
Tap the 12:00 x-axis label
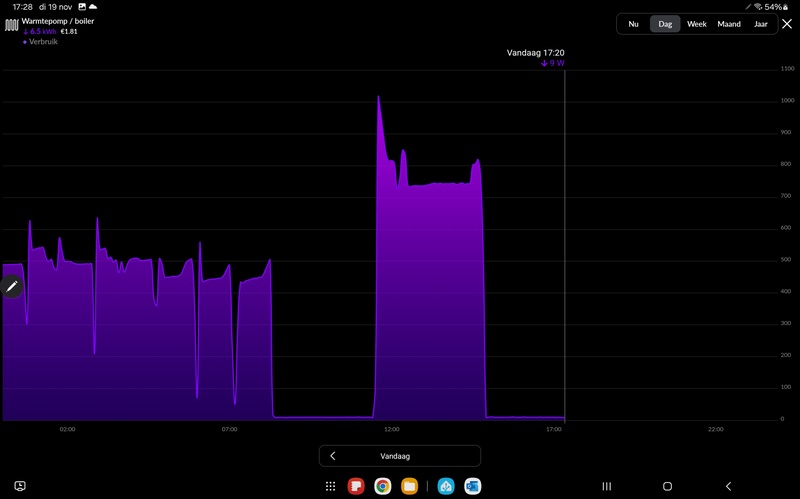point(392,429)
